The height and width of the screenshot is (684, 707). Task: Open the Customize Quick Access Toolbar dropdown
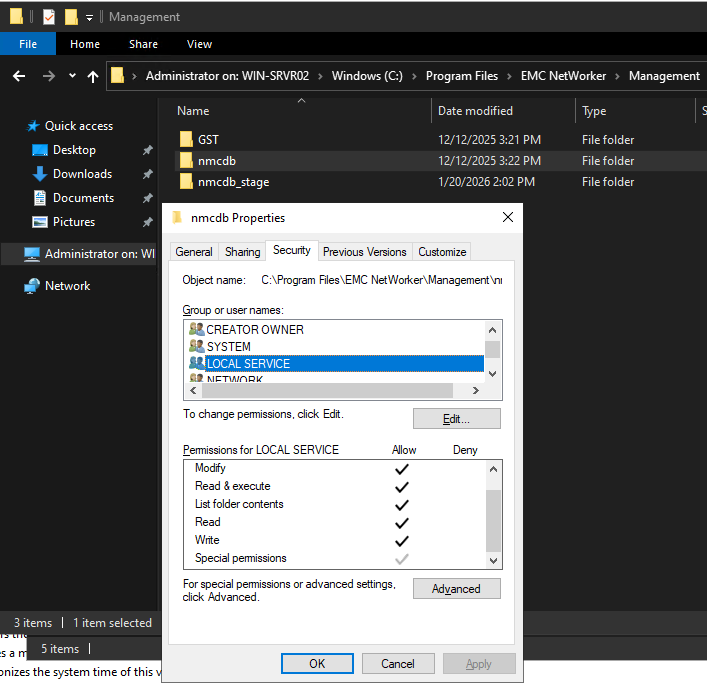89,18
